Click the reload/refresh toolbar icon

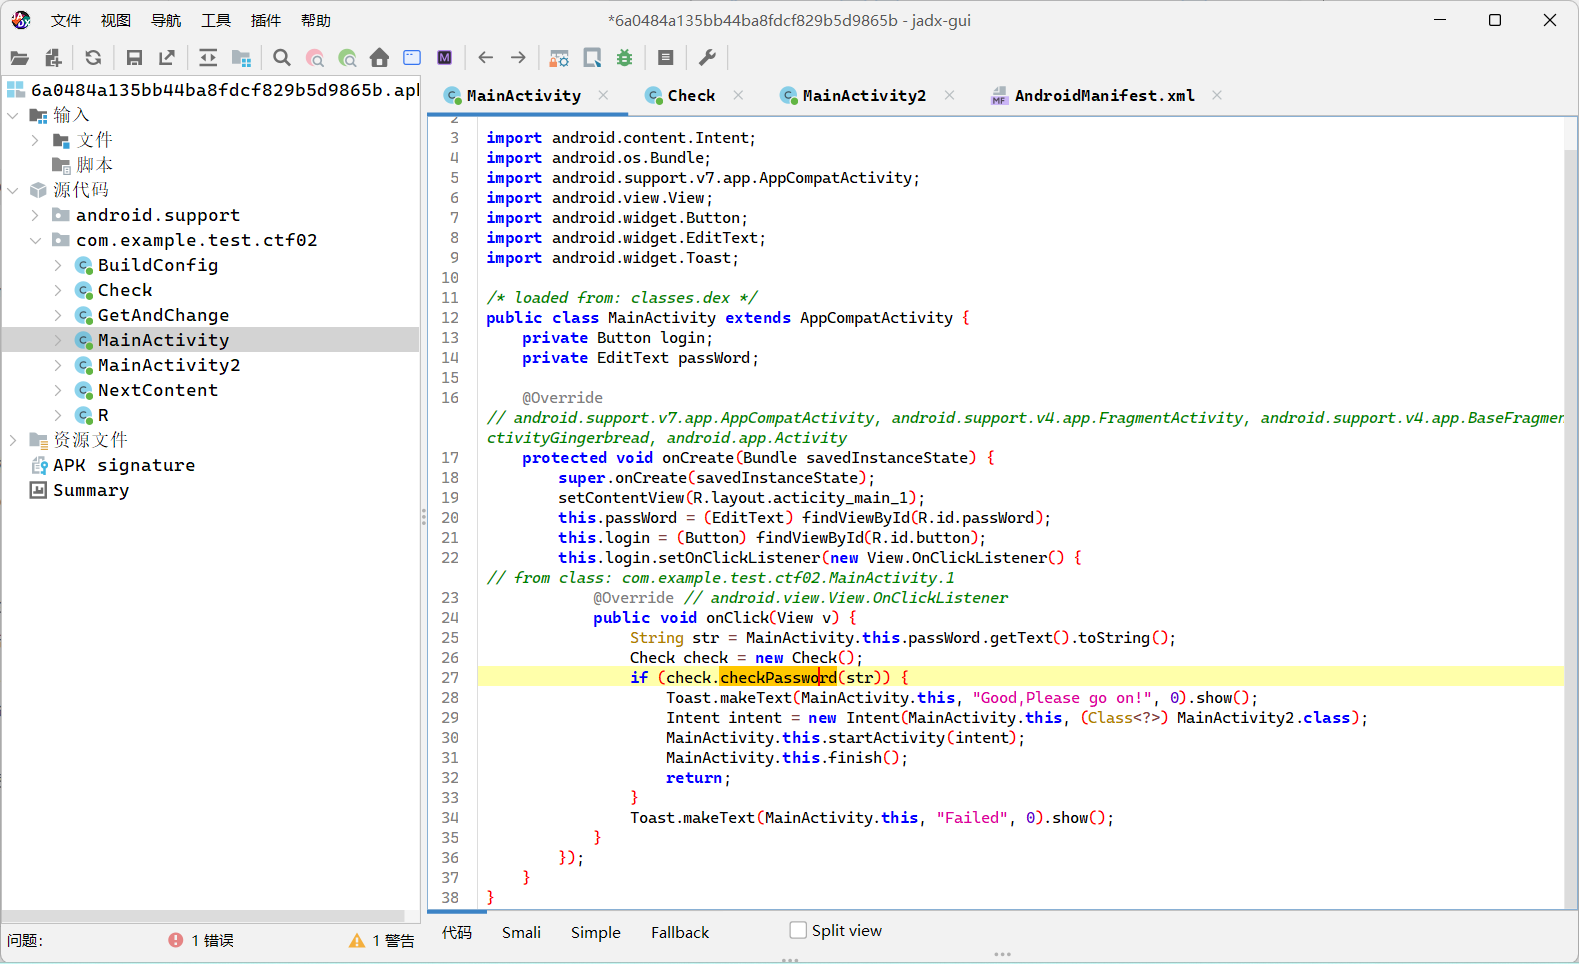pyautogui.click(x=93, y=58)
